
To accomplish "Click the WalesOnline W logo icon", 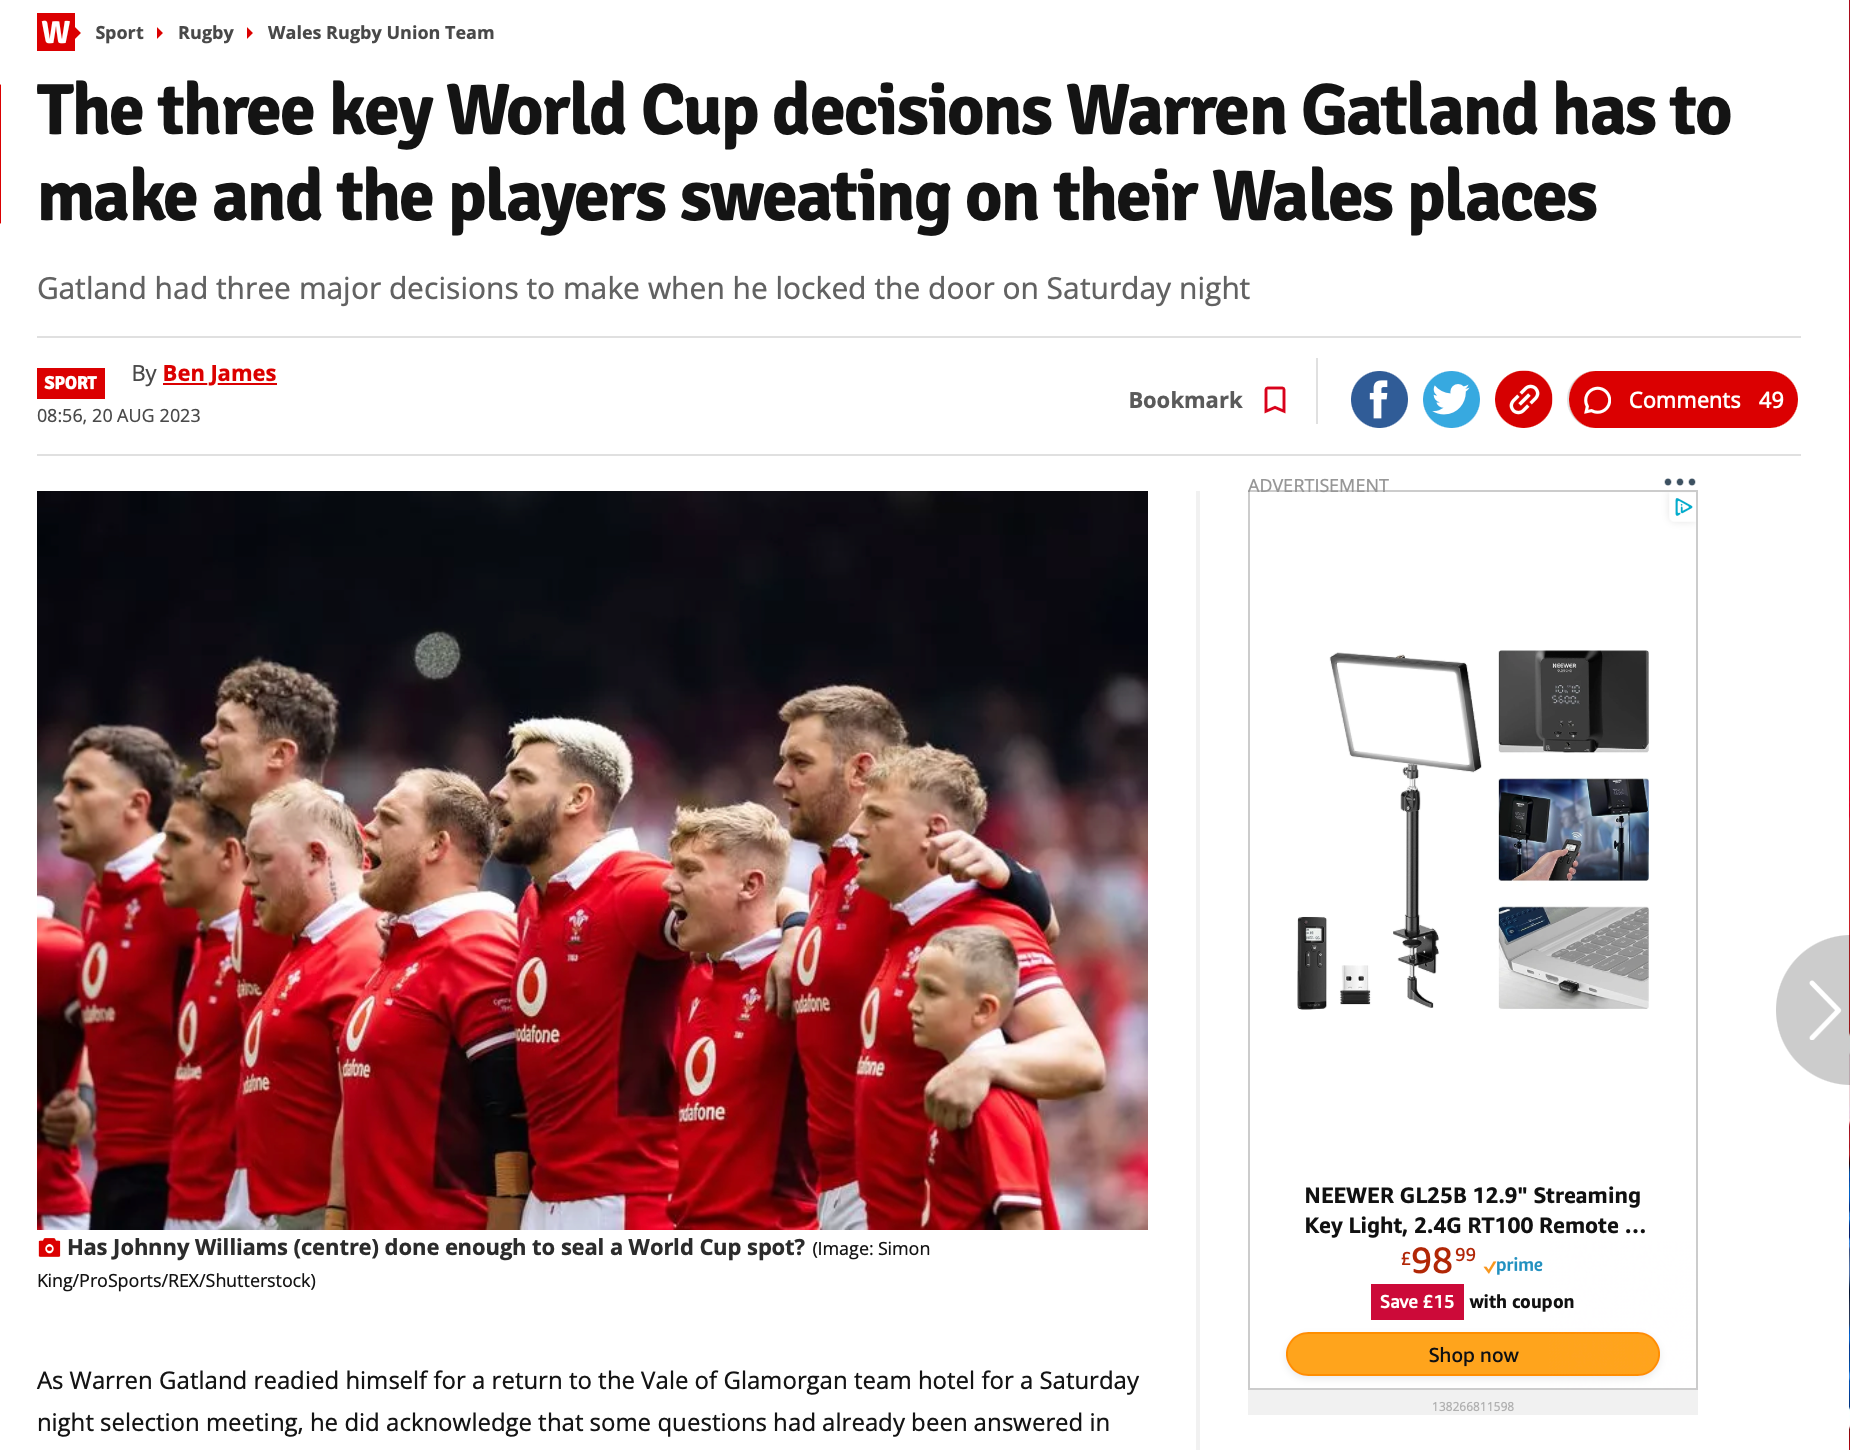I will coord(57,32).
